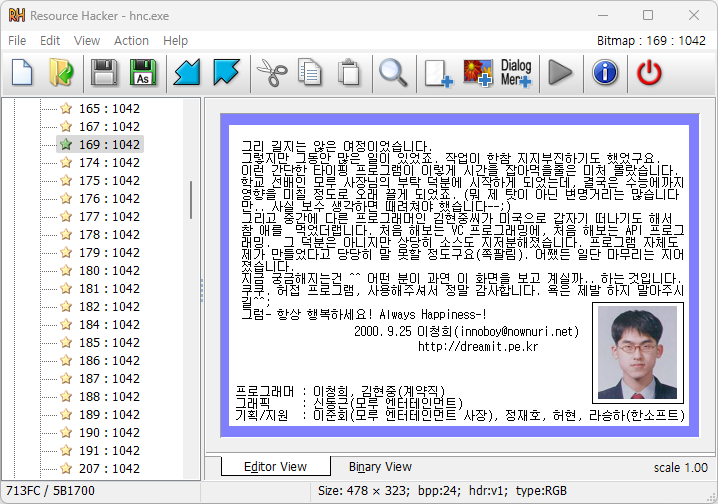Select tree item 177 : 1042
The image size is (718, 504).
point(109,217)
